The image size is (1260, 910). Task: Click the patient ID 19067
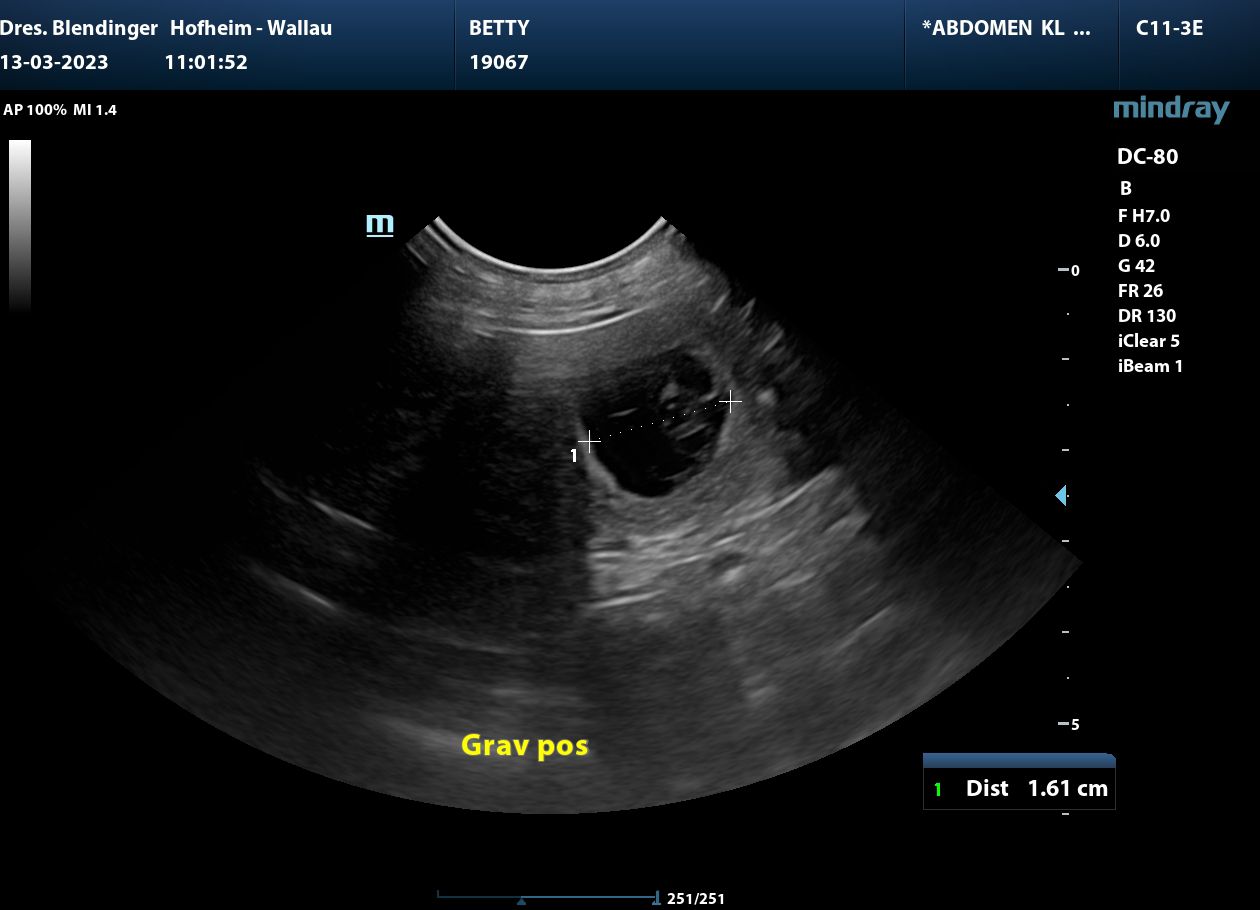(x=499, y=62)
